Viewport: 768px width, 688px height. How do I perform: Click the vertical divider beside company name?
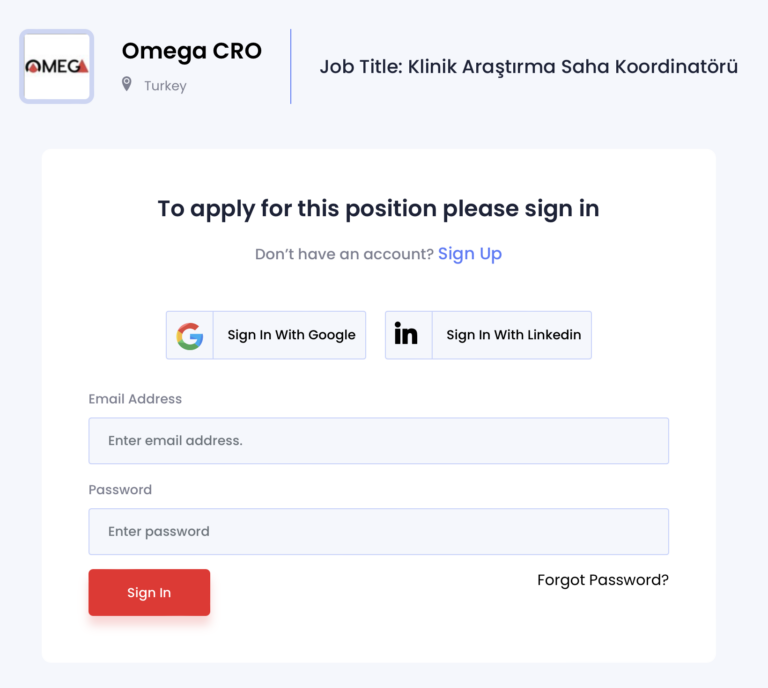(290, 67)
